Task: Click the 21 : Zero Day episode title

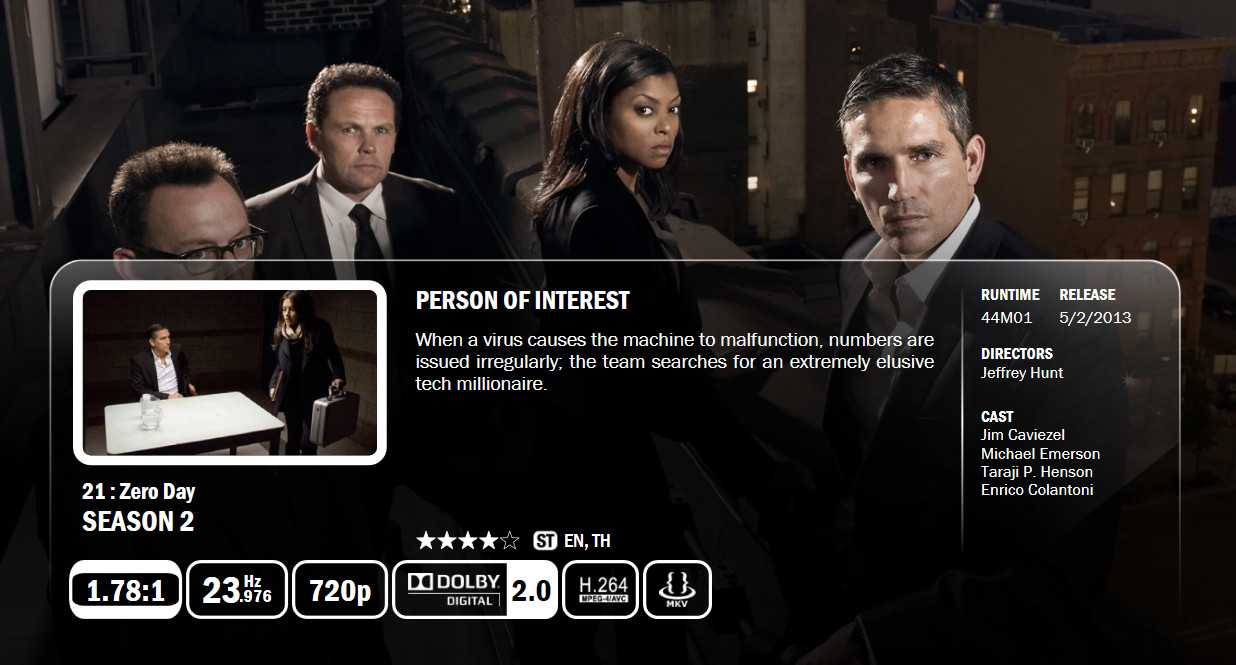Action: (x=138, y=491)
